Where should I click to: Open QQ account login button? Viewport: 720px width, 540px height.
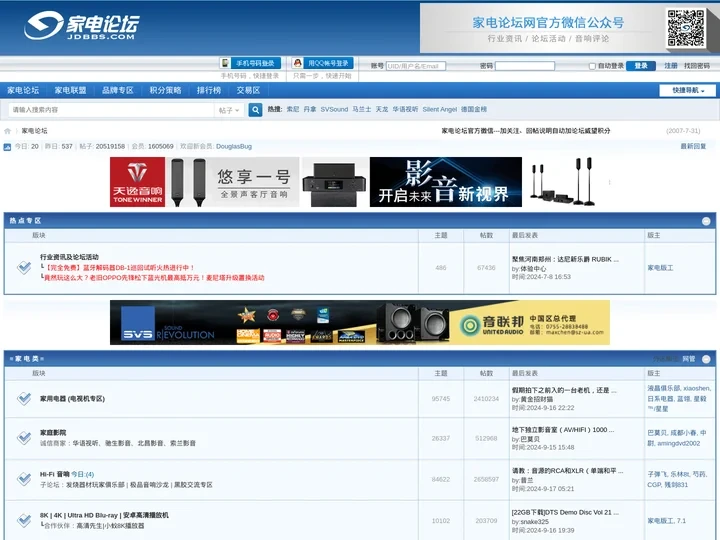(322, 63)
